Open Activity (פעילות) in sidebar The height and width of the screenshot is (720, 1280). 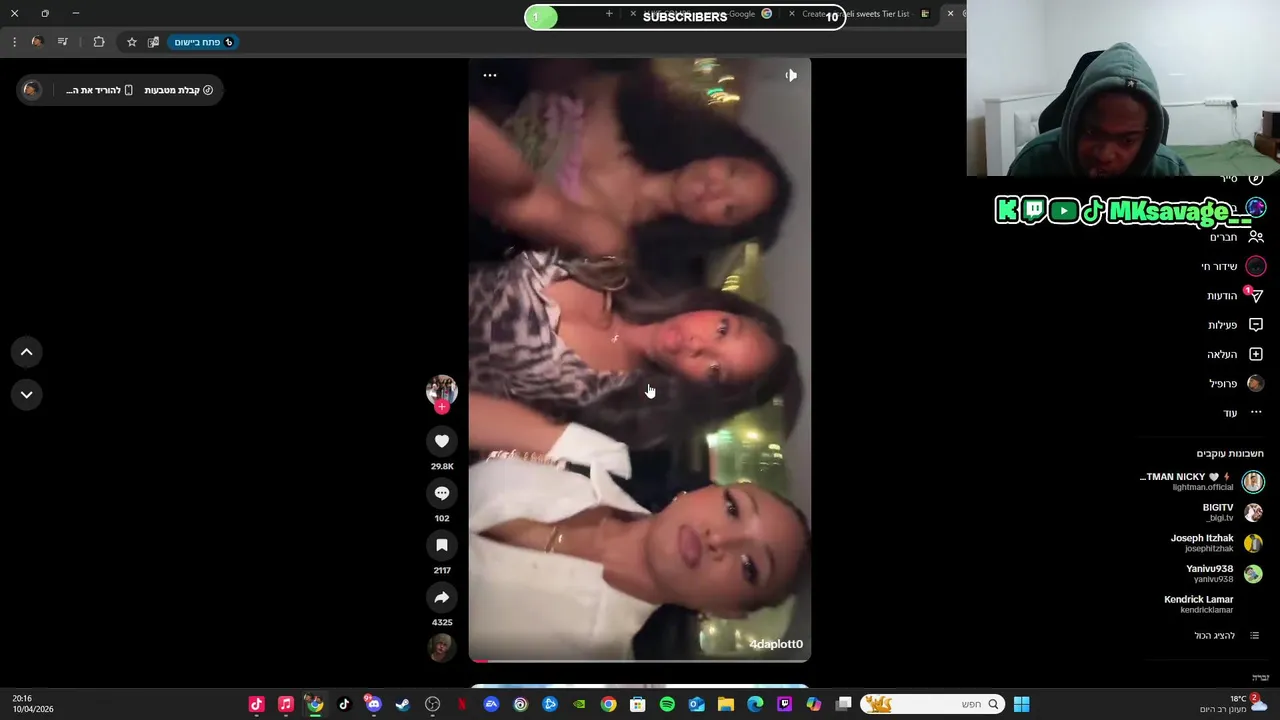(x=1235, y=325)
